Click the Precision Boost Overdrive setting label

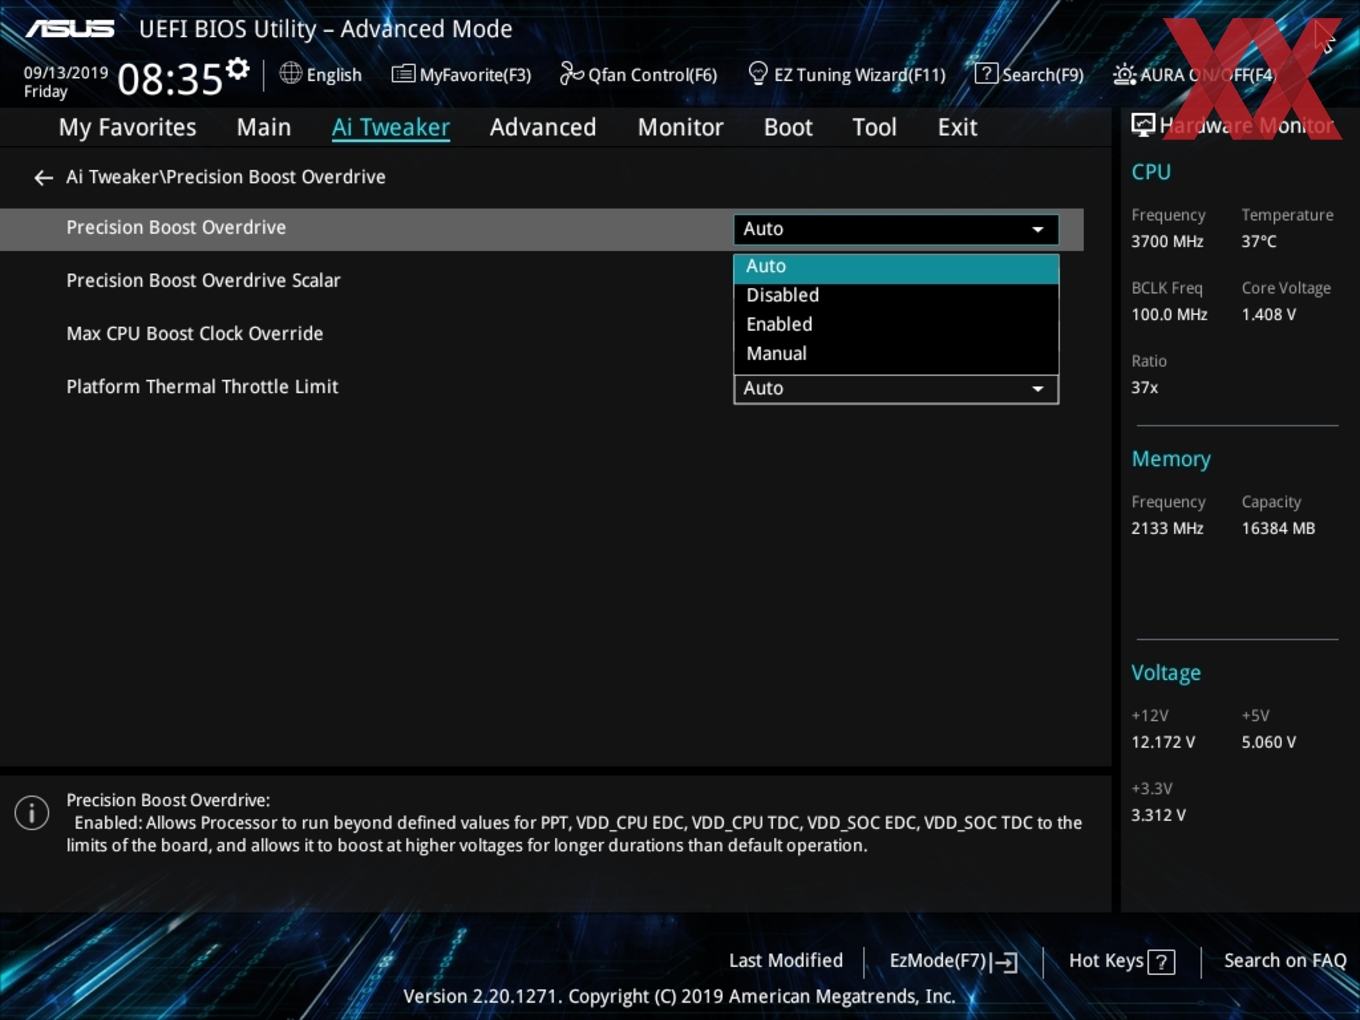(x=176, y=228)
